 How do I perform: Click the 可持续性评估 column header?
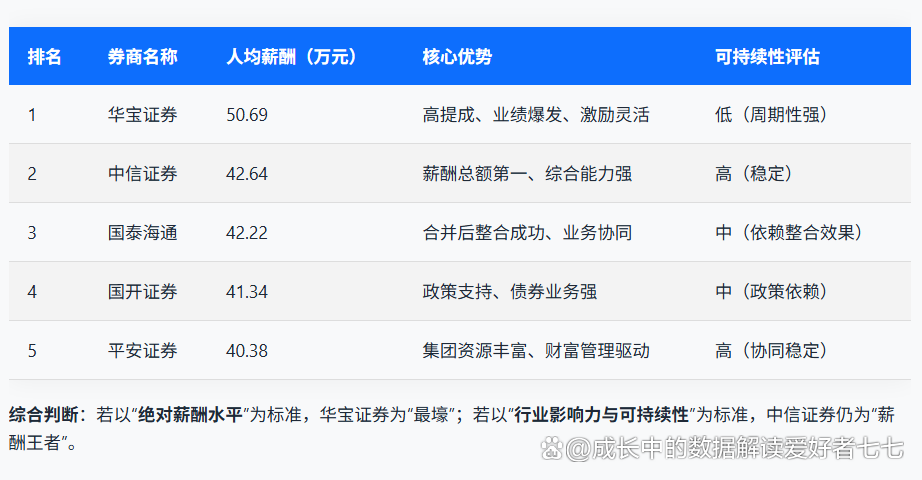(x=767, y=57)
